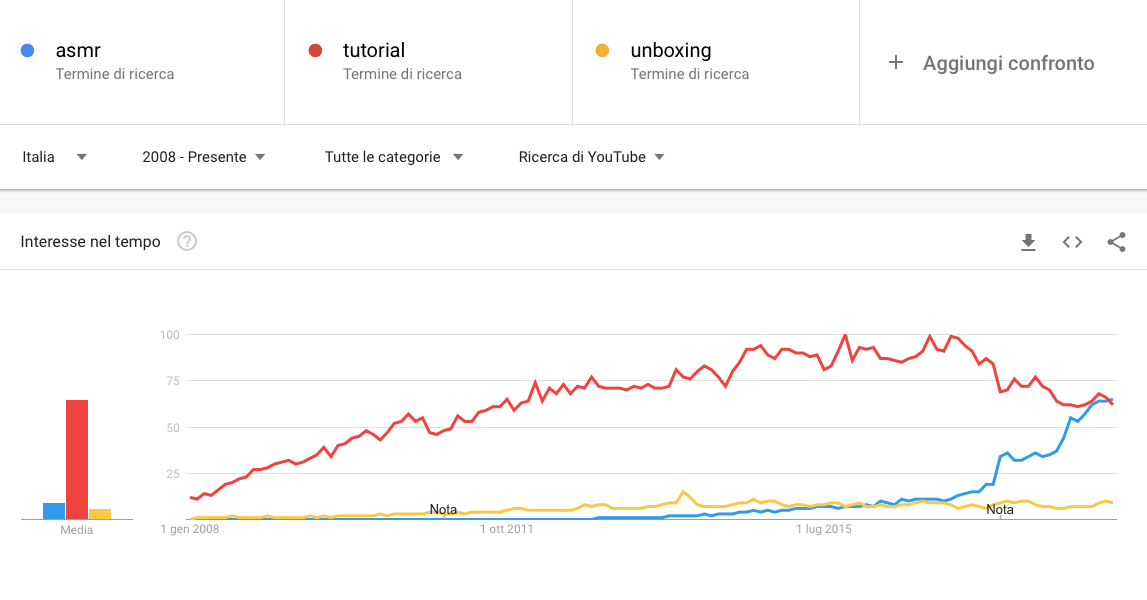Click the yellow unboxing color dot
This screenshot has width=1147, height=600.
click(603, 50)
